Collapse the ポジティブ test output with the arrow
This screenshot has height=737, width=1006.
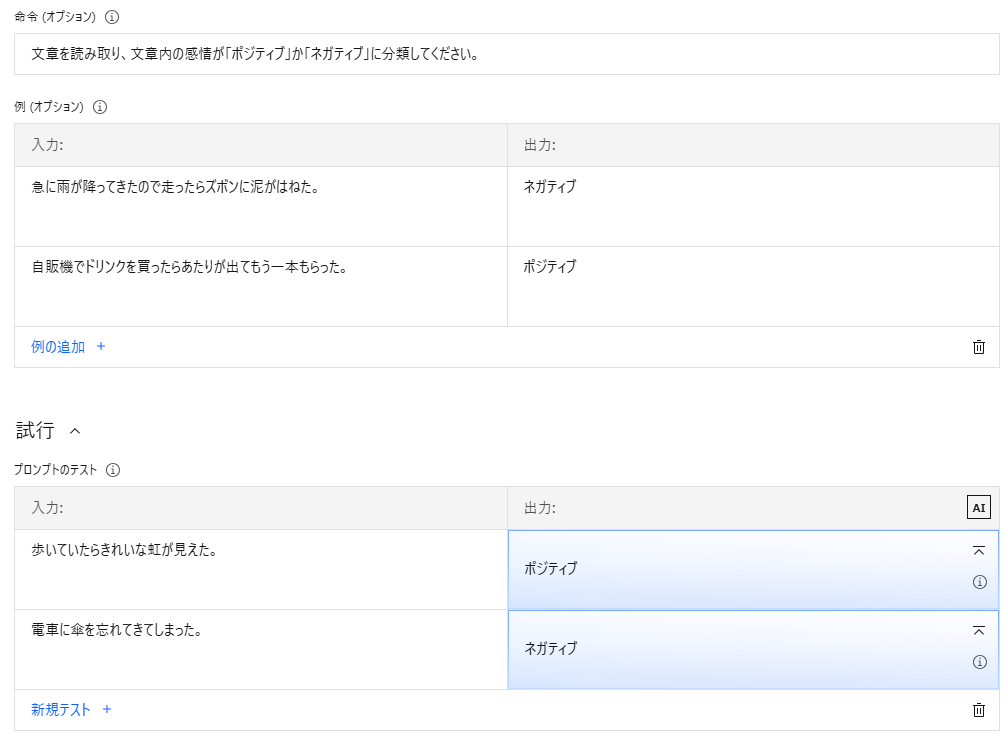978,551
